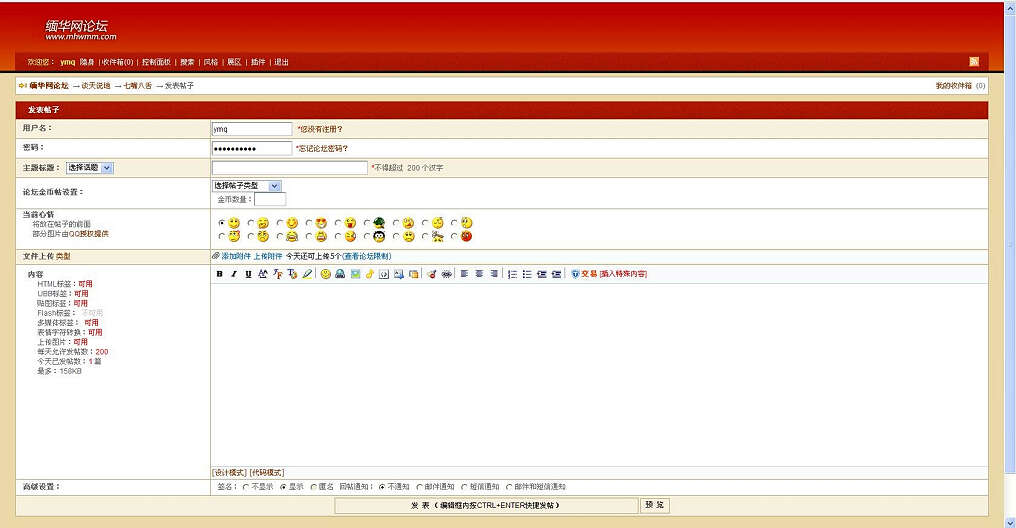Click the 发表 submit post button
The width and height of the screenshot is (1016, 528).
[486, 506]
